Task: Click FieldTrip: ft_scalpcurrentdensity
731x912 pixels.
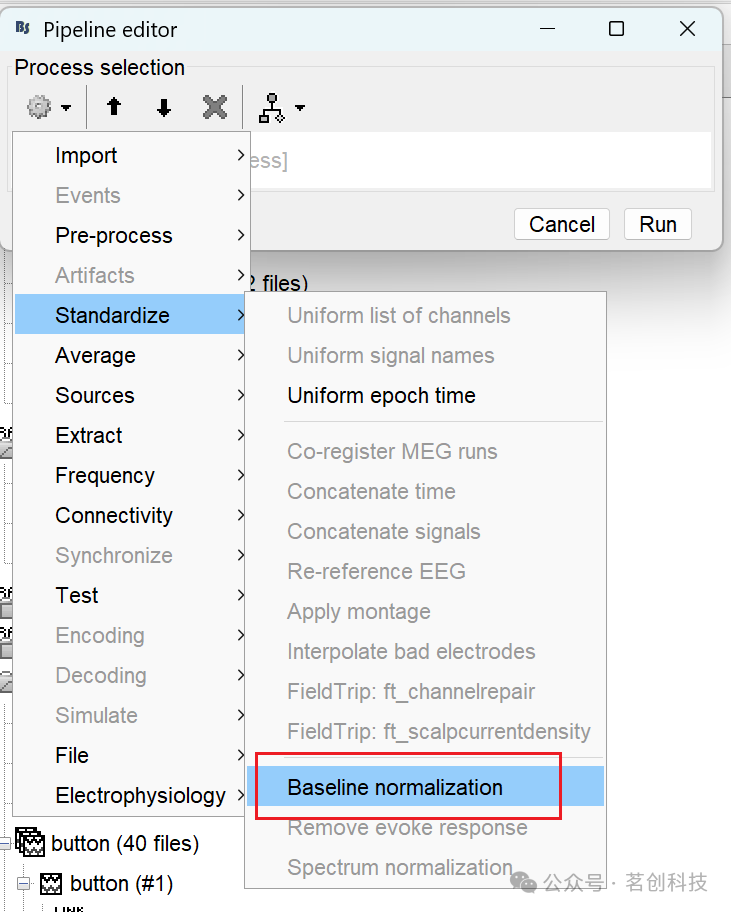Action: [x=426, y=731]
